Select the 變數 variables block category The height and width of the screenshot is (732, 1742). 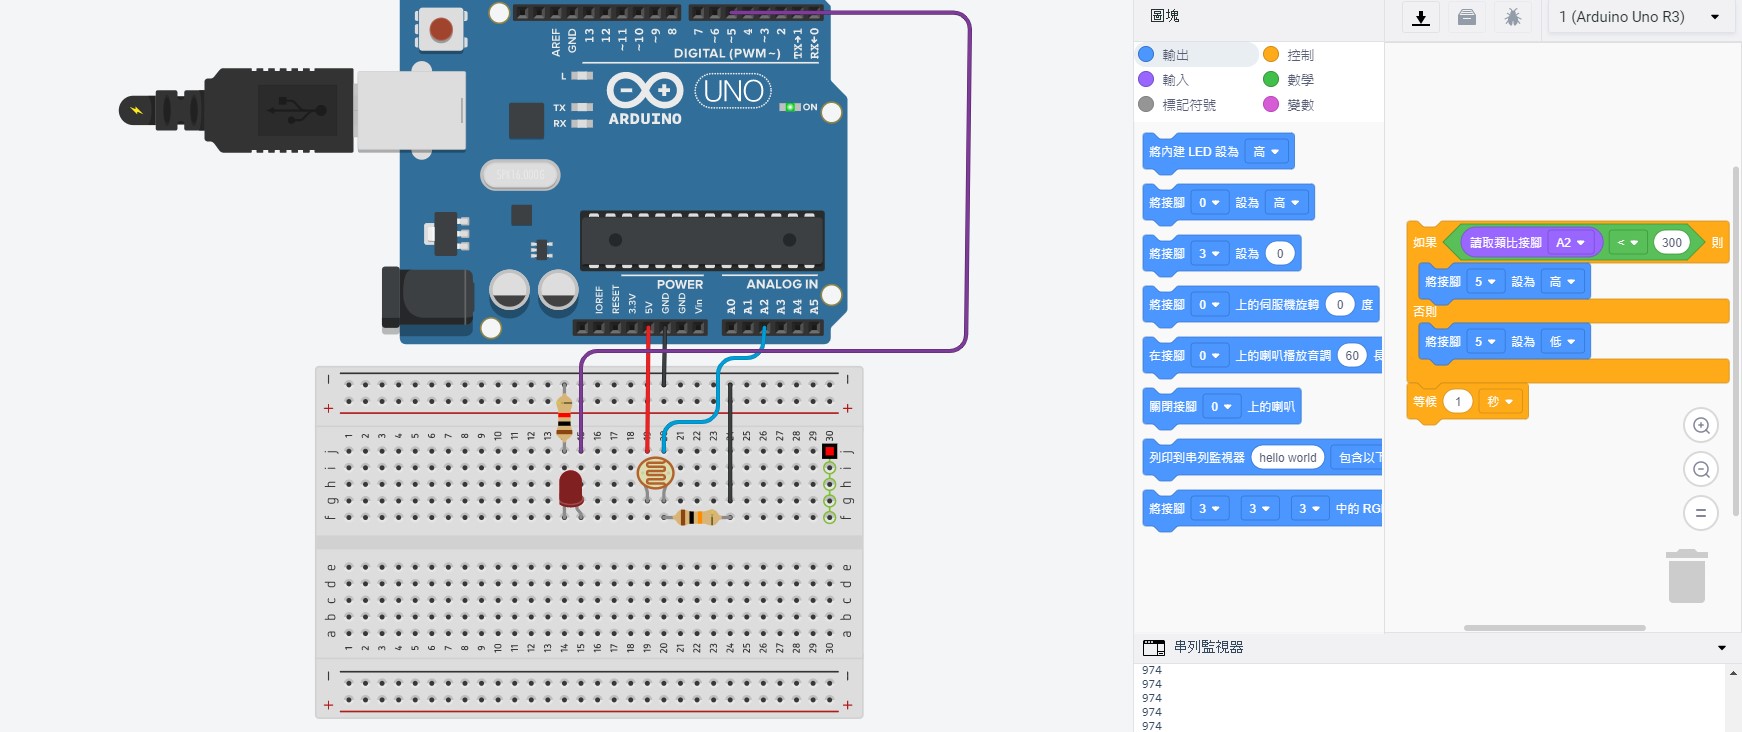click(x=1299, y=105)
